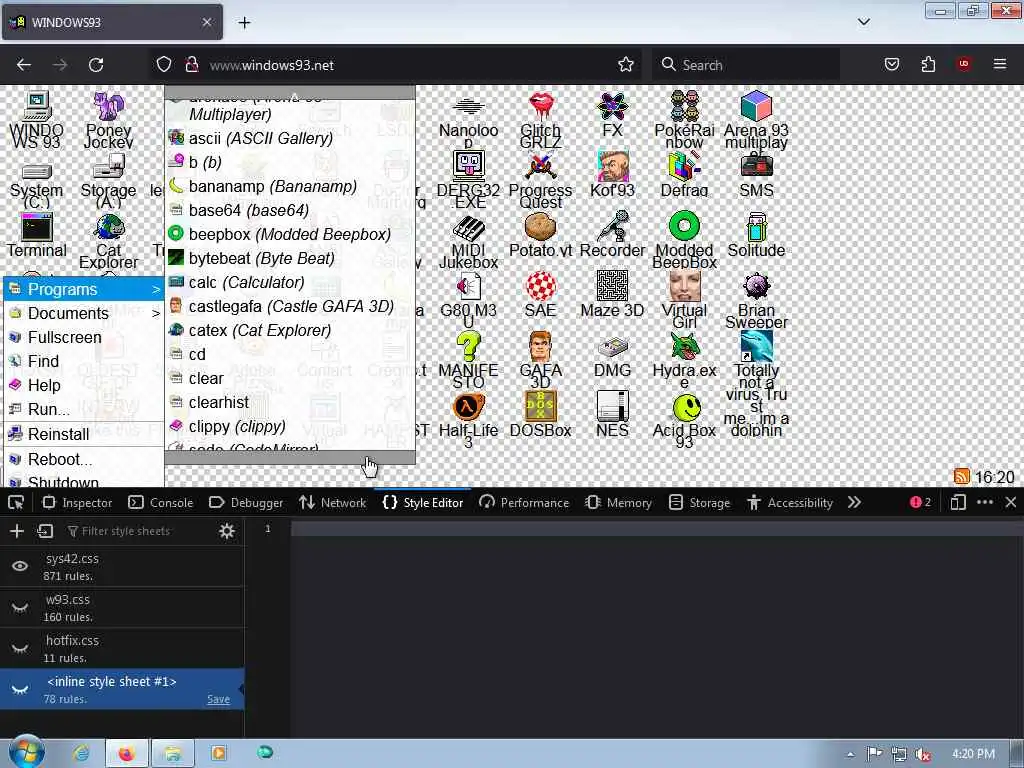Image resolution: width=1024 pixels, height=768 pixels.
Task: Open the SAE red checkered ball icon
Action: tap(541, 295)
